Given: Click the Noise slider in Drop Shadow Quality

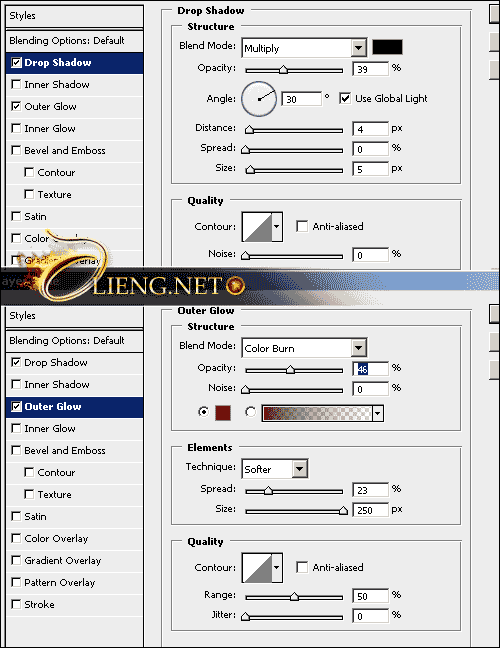Looking at the screenshot, I should (x=294, y=256).
